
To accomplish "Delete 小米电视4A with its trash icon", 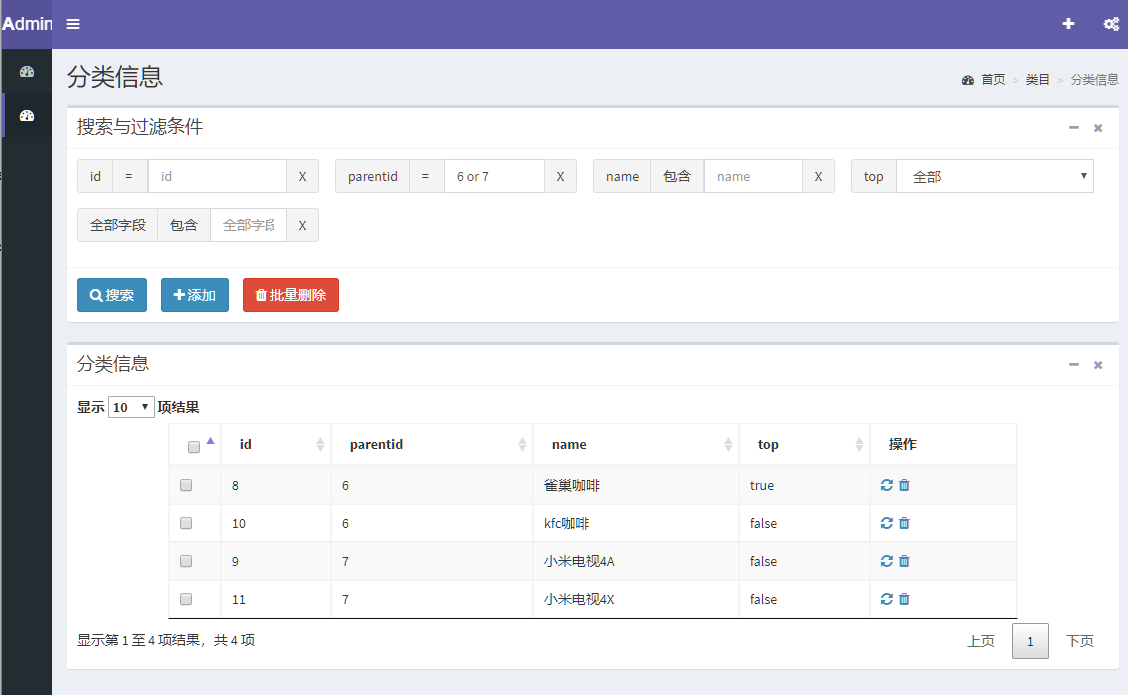I will point(904,560).
